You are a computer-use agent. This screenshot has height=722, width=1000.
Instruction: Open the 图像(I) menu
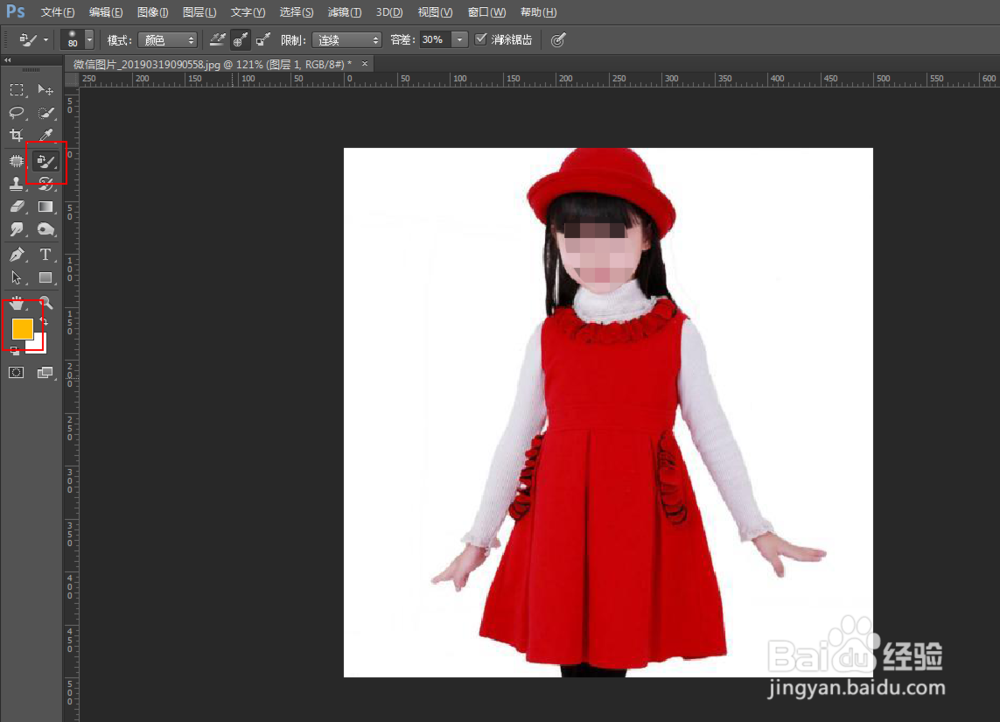point(152,12)
